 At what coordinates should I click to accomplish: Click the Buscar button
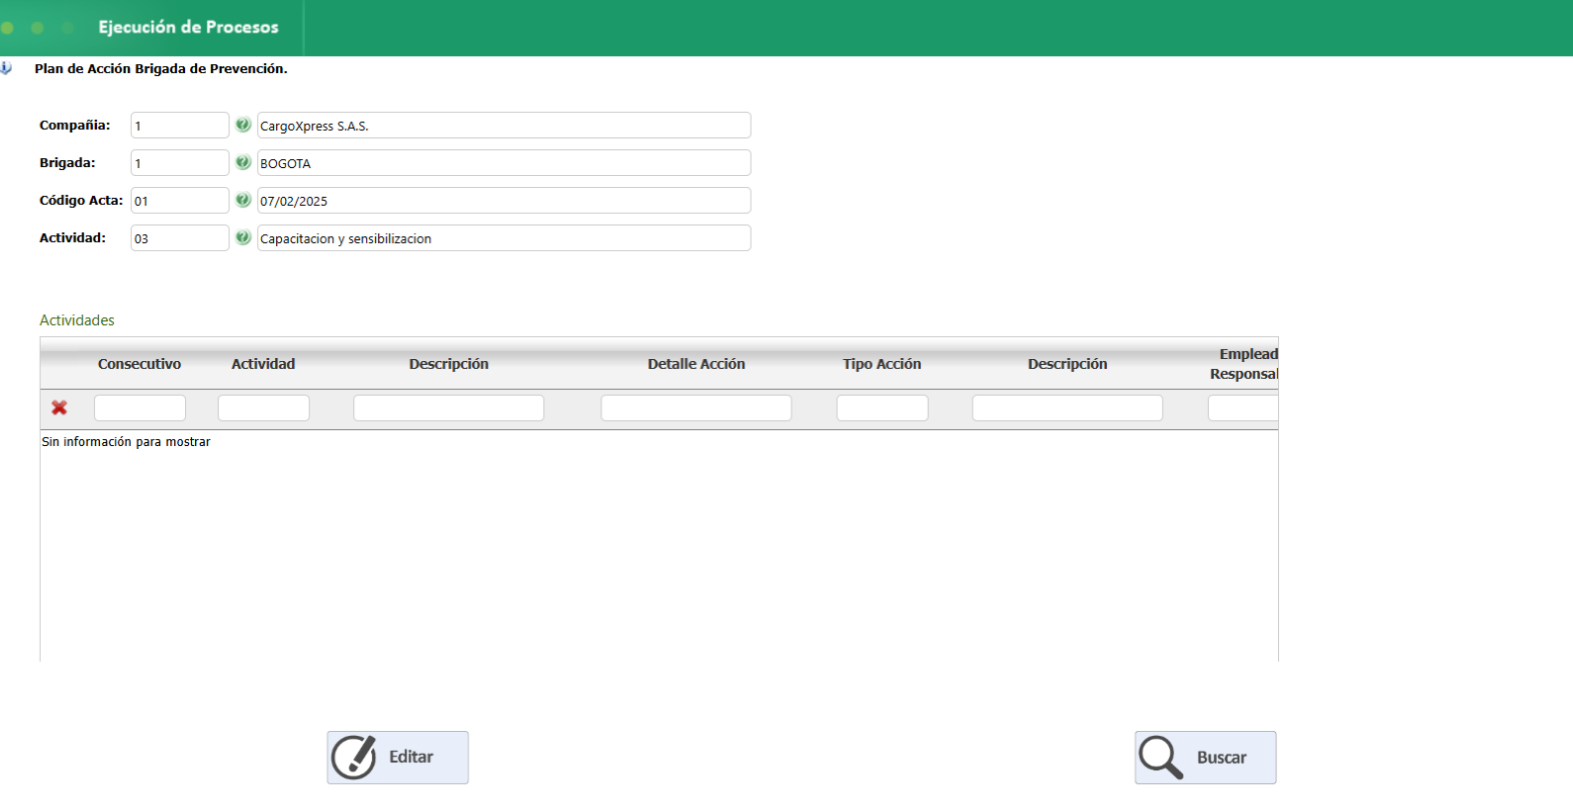(1205, 757)
